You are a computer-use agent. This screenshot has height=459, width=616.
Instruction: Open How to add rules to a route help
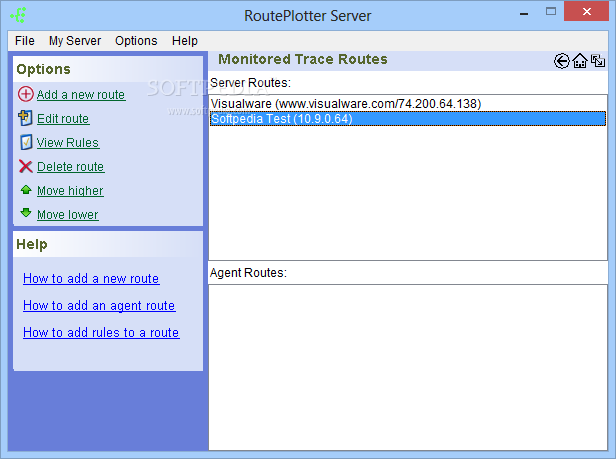pyautogui.click(x=101, y=333)
